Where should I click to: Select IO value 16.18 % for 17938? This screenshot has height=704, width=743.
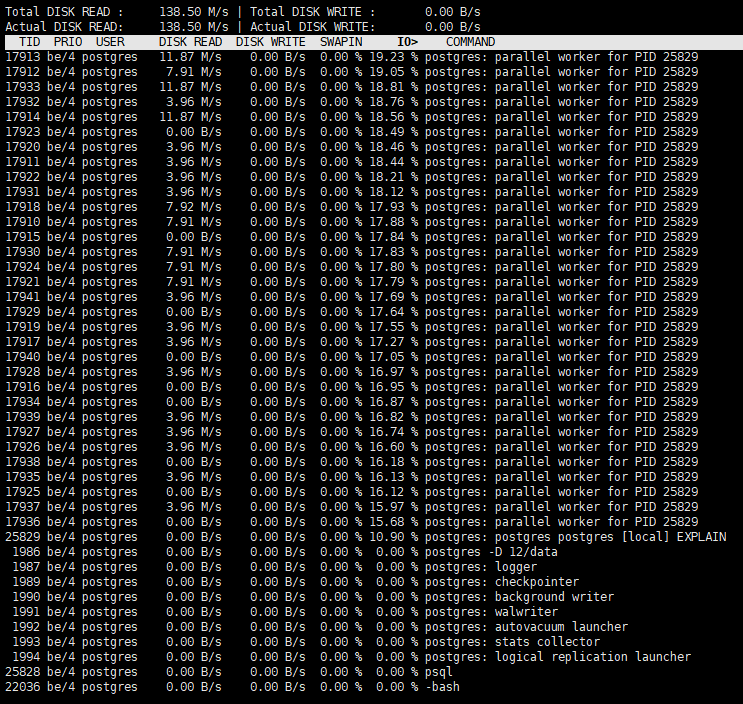(x=394, y=462)
